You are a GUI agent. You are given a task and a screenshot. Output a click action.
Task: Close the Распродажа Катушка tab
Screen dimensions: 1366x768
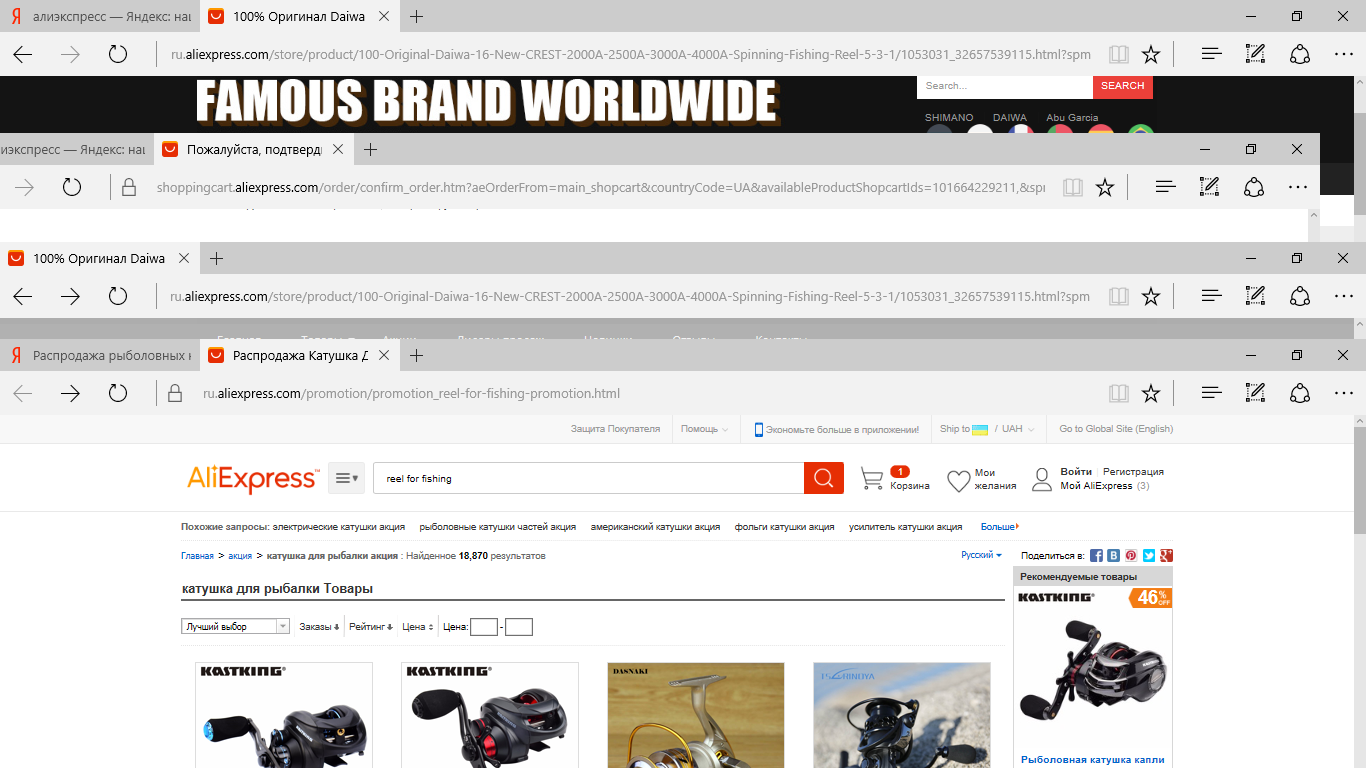pyautogui.click(x=386, y=355)
